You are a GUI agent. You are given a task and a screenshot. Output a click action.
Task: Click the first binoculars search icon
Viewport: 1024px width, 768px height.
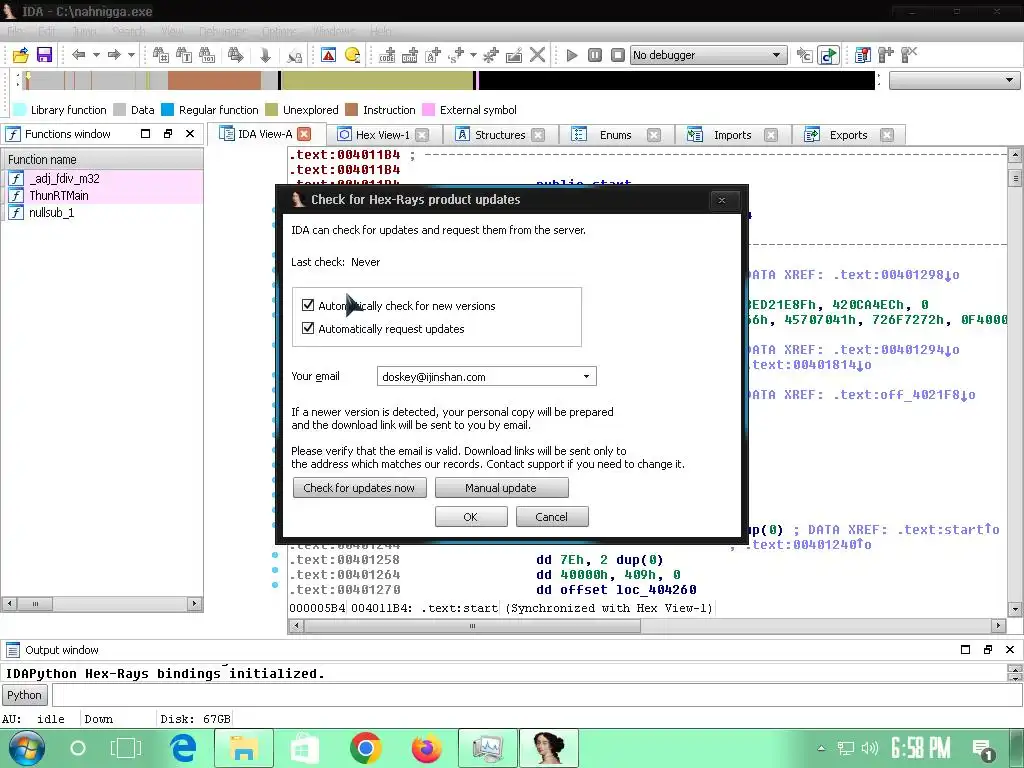tap(161, 55)
